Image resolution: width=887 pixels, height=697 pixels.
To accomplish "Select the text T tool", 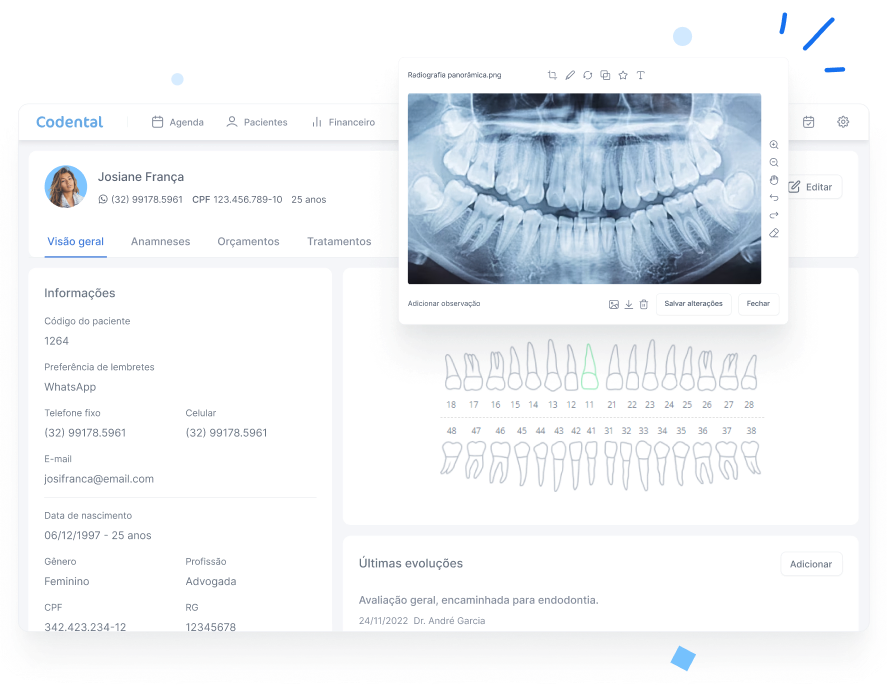I will [640, 75].
